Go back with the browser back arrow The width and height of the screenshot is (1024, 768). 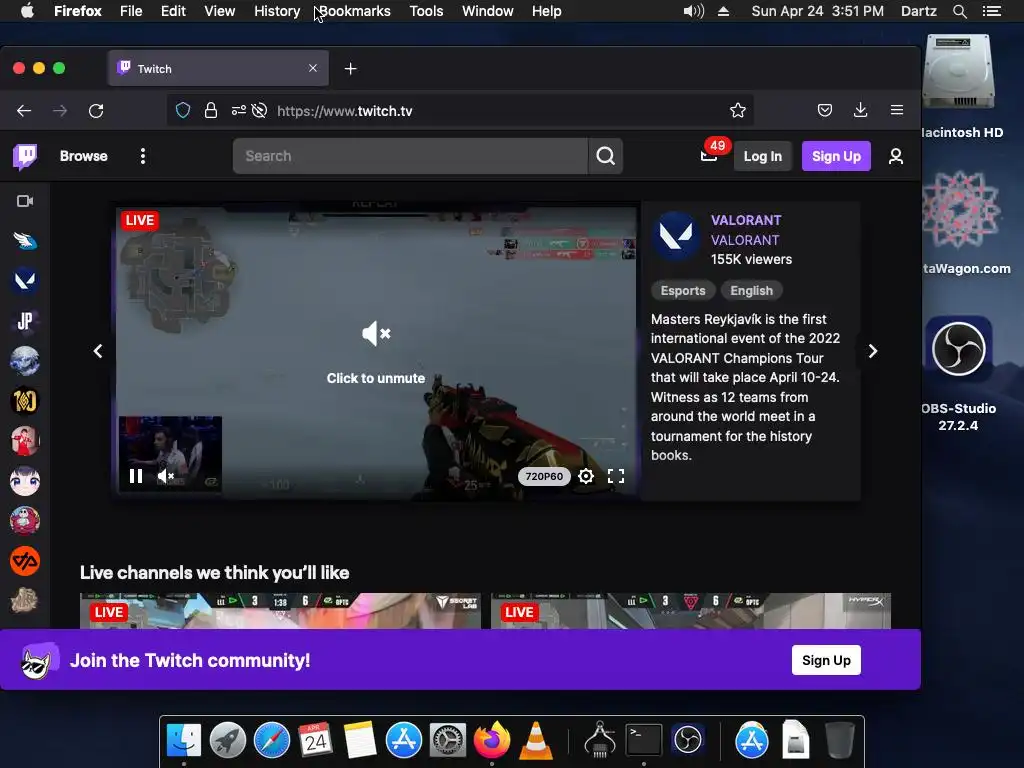(x=24, y=111)
